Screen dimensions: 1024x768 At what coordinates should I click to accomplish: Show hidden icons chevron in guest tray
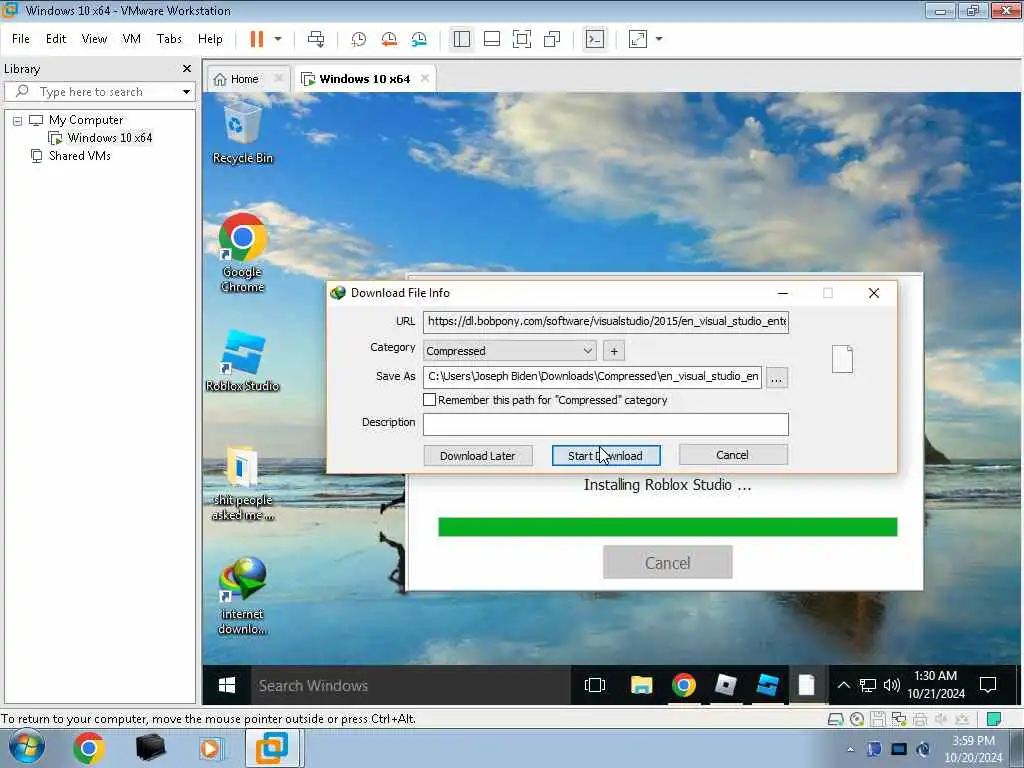[844, 685]
